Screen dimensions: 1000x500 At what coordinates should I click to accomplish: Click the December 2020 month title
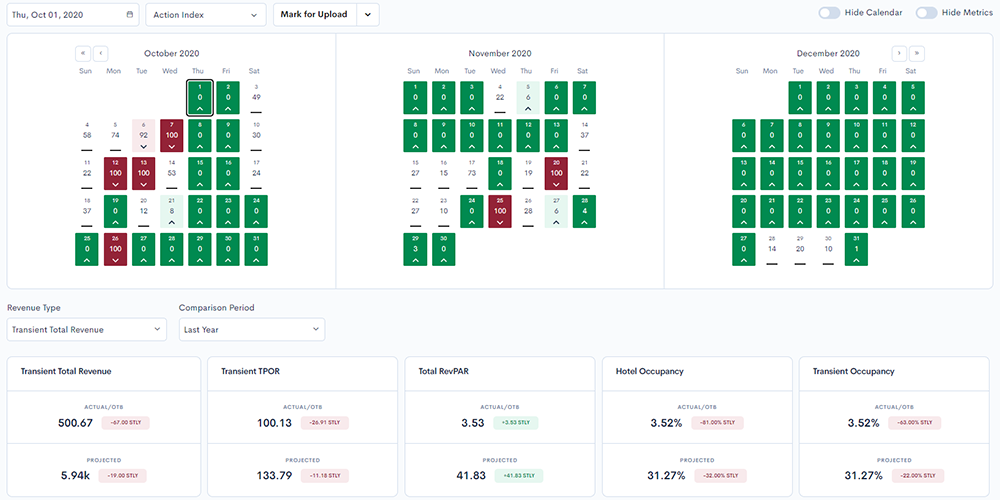tap(828, 54)
